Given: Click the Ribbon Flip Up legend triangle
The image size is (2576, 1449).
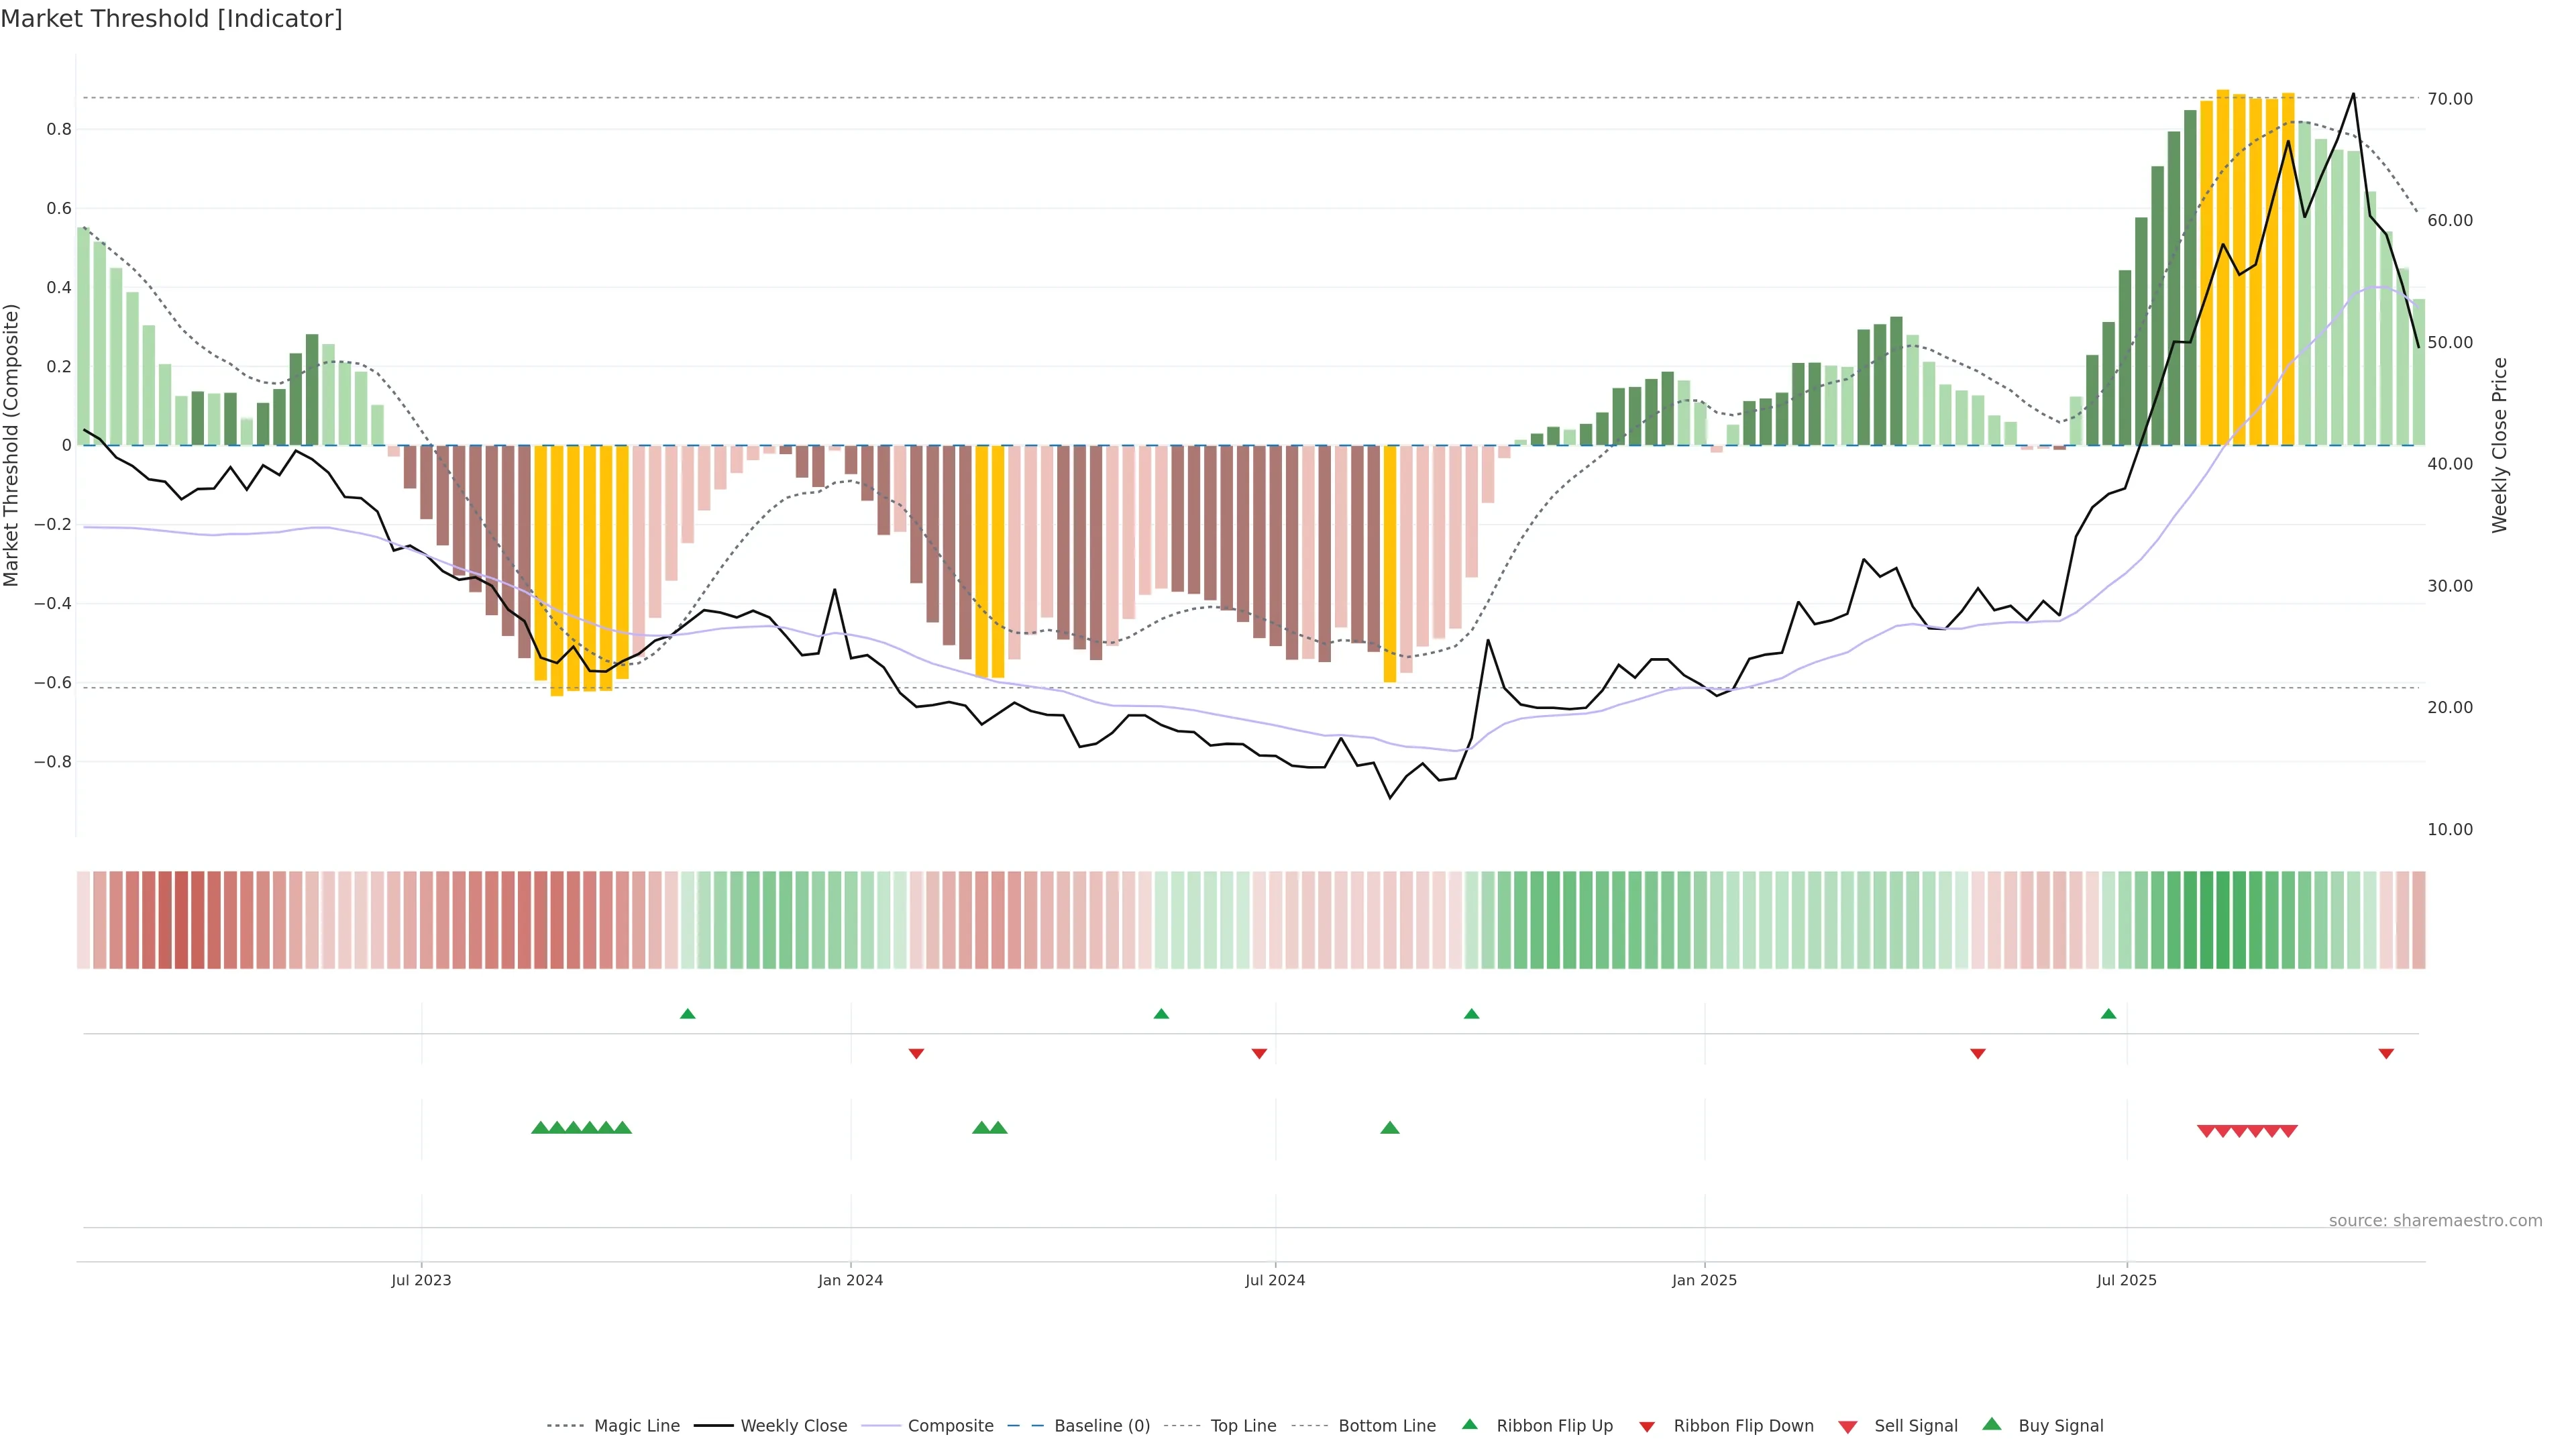Looking at the screenshot, I should 1470,1424.
